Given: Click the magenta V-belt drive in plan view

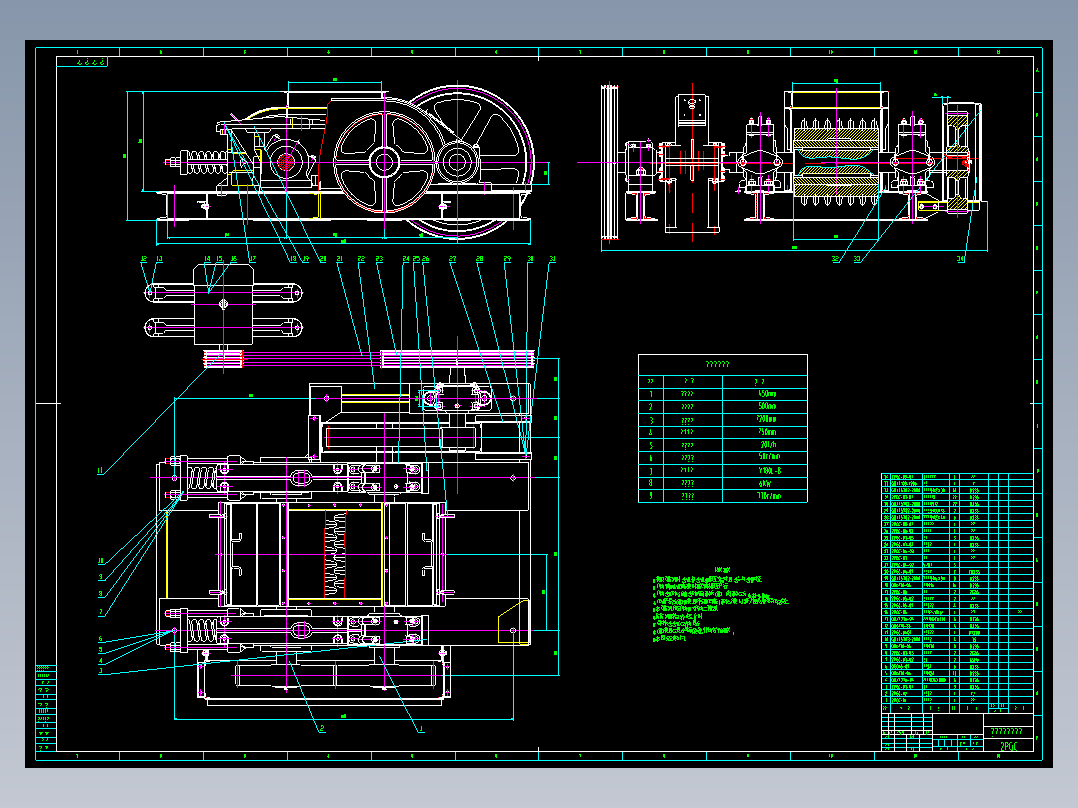Looking at the screenshot, I should point(368,358).
